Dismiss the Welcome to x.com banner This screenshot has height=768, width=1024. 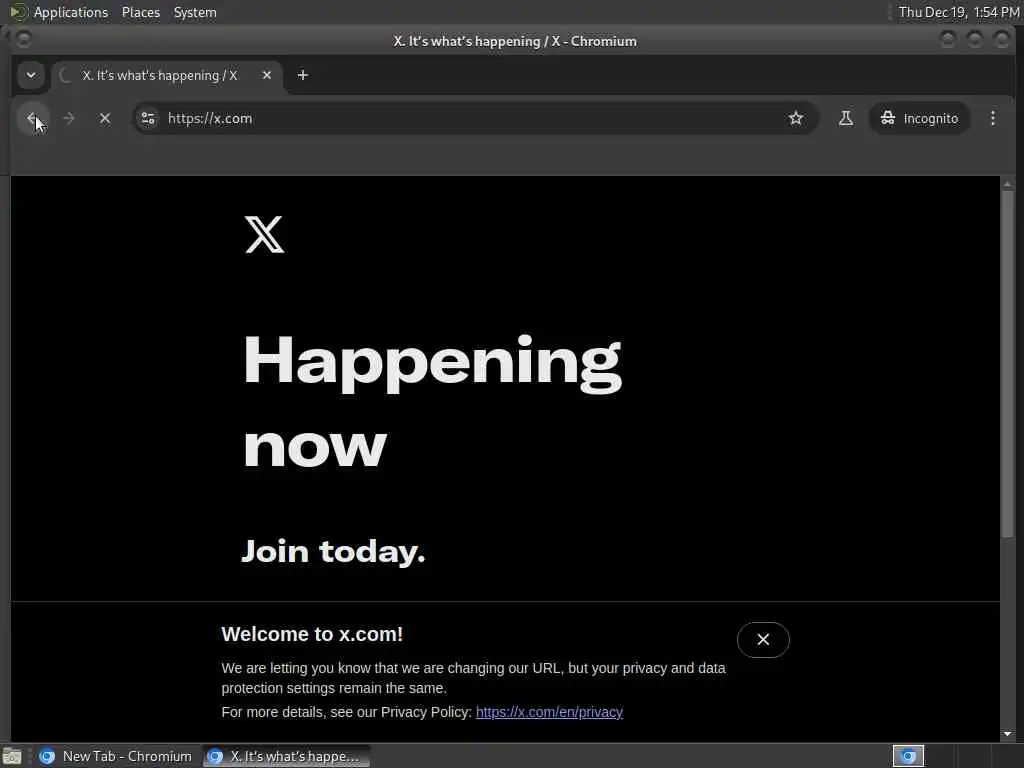(763, 639)
